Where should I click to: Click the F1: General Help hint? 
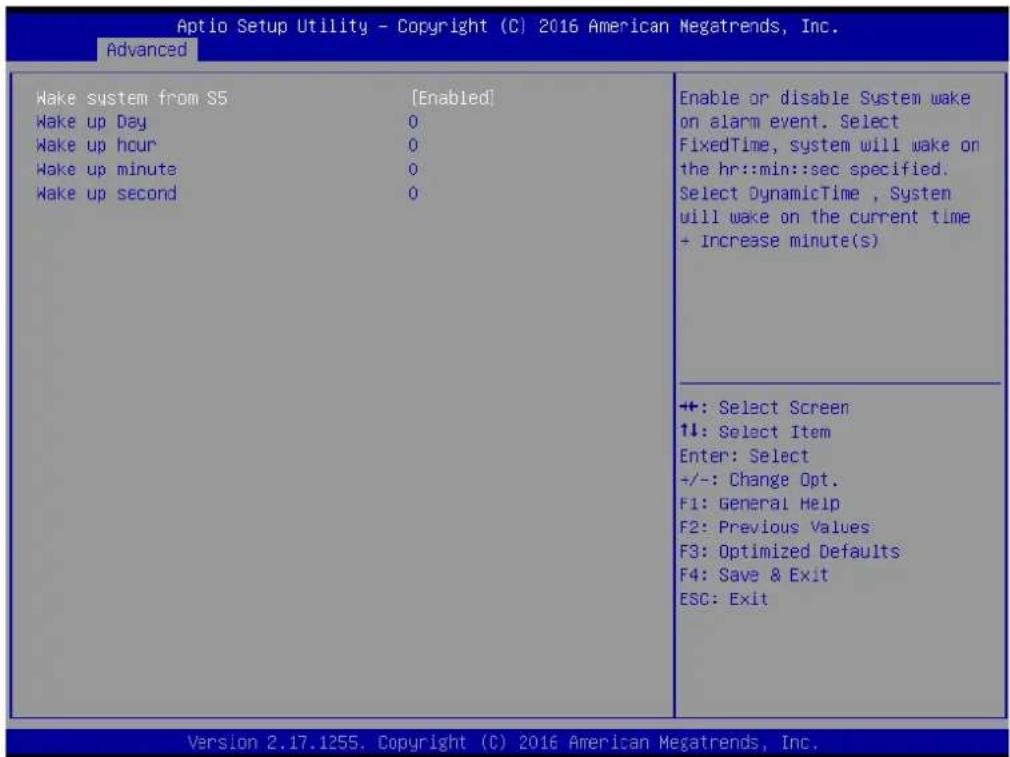tap(759, 504)
